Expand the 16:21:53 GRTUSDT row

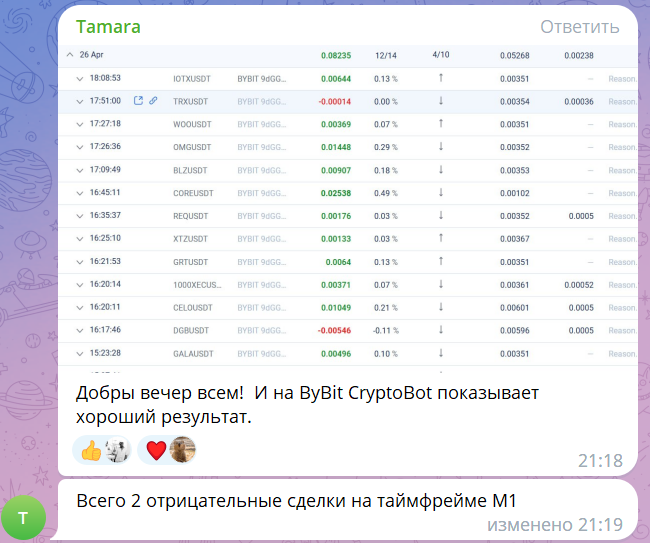click(x=80, y=262)
